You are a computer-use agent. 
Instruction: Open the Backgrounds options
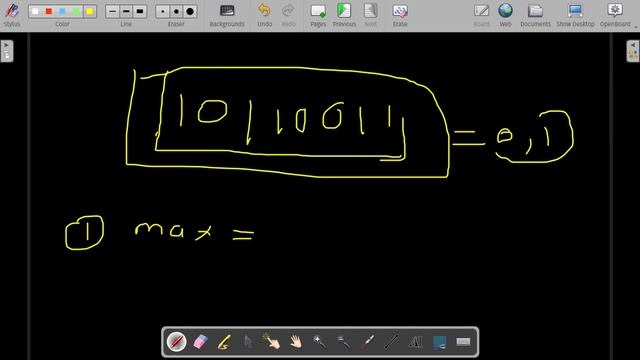[227, 16]
